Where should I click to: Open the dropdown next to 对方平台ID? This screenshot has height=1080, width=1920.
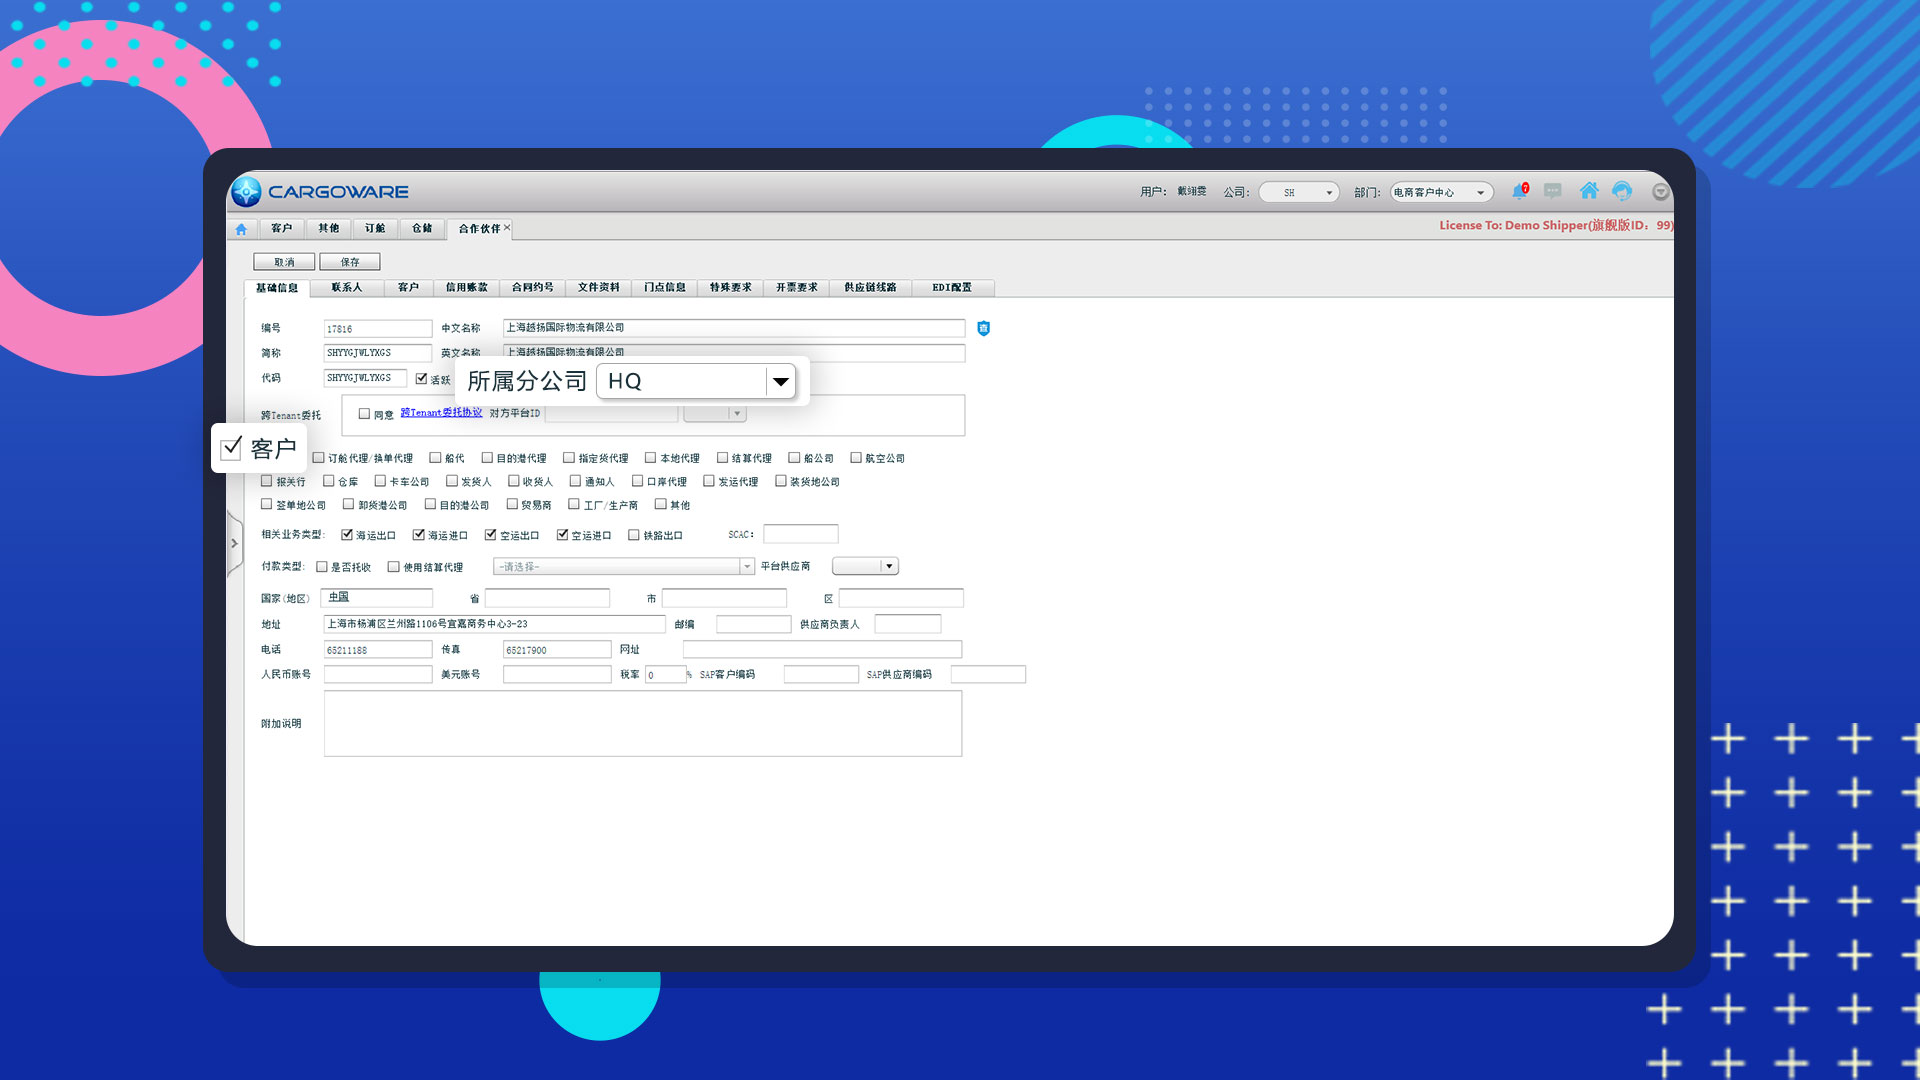click(715, 414)
